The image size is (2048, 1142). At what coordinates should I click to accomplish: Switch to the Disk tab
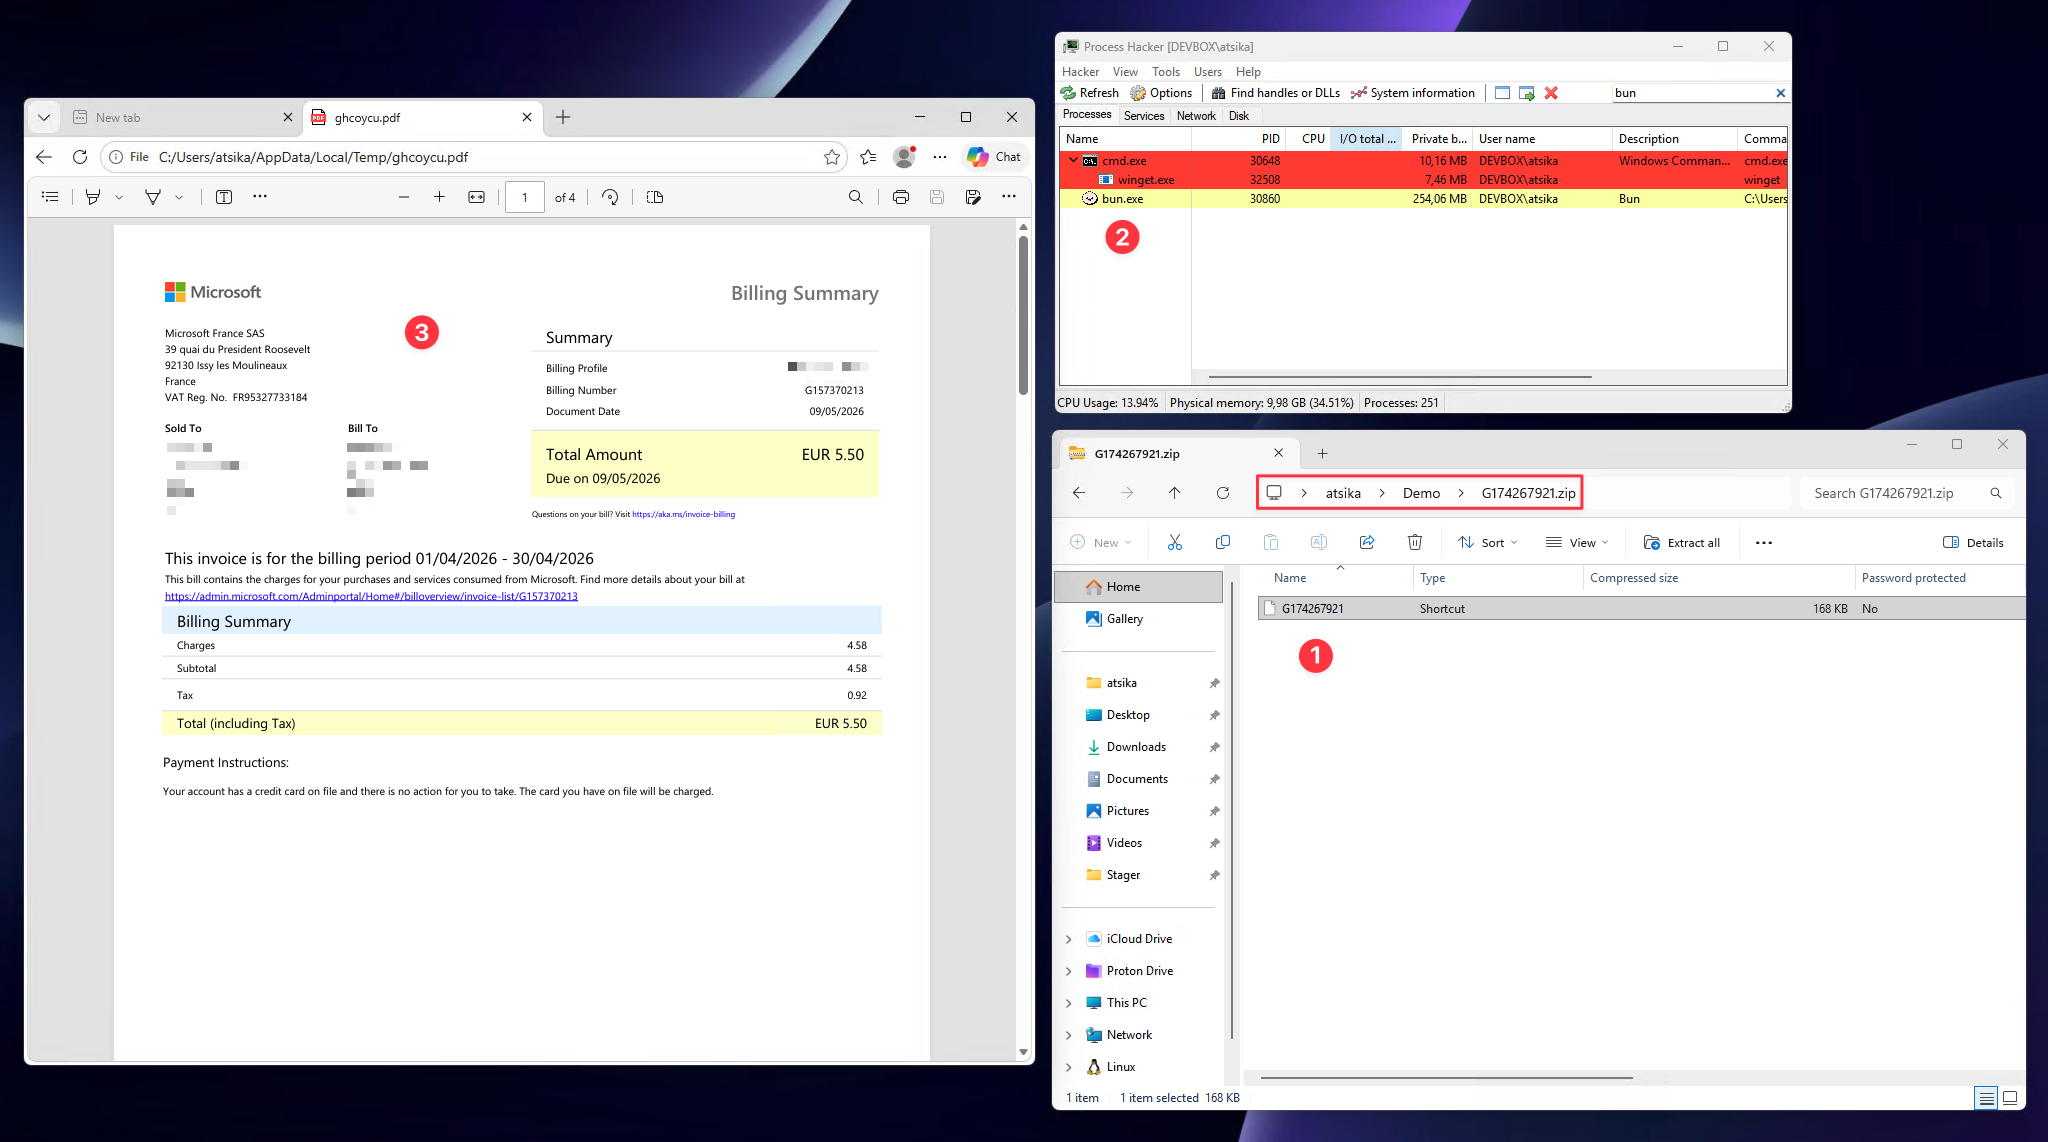click(x=1239, y=116)
